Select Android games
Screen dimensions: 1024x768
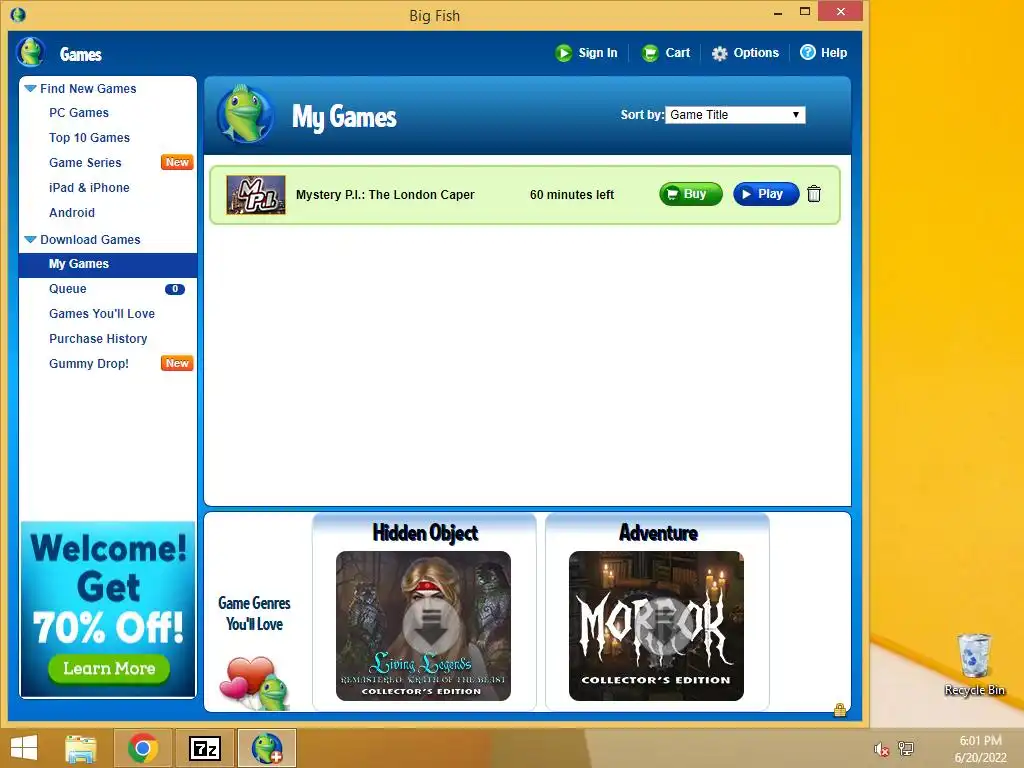(72, 212)
